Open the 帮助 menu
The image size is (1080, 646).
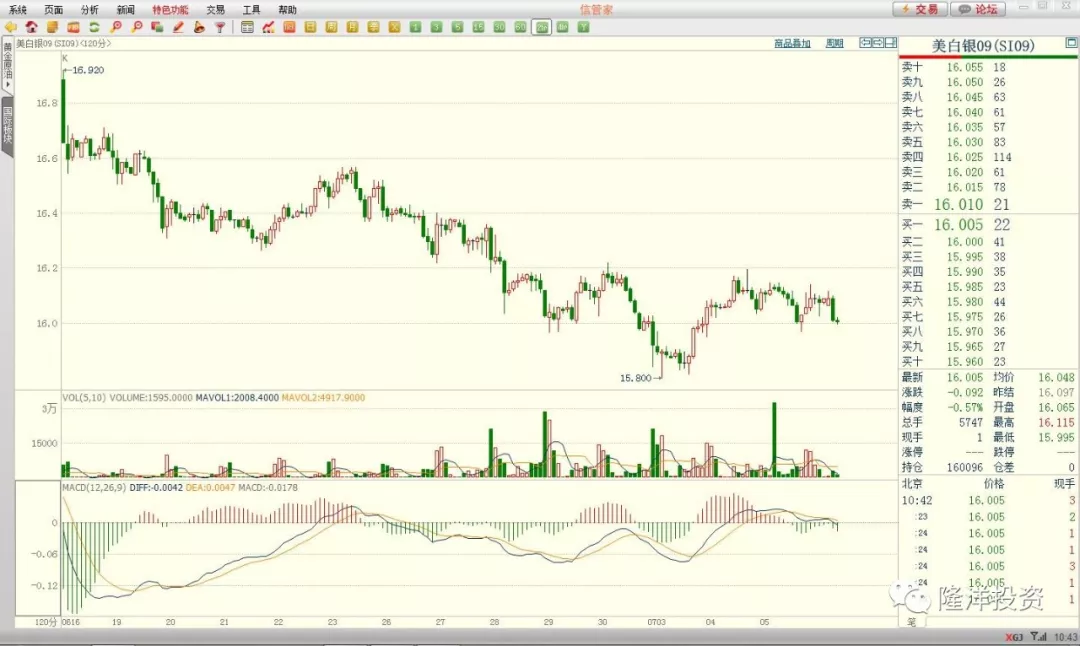pyautogui.click(x=287, y=10)
